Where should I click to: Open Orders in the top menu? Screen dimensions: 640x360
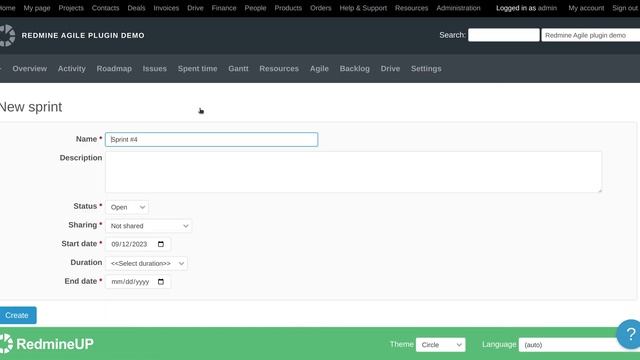pos(321,8)
